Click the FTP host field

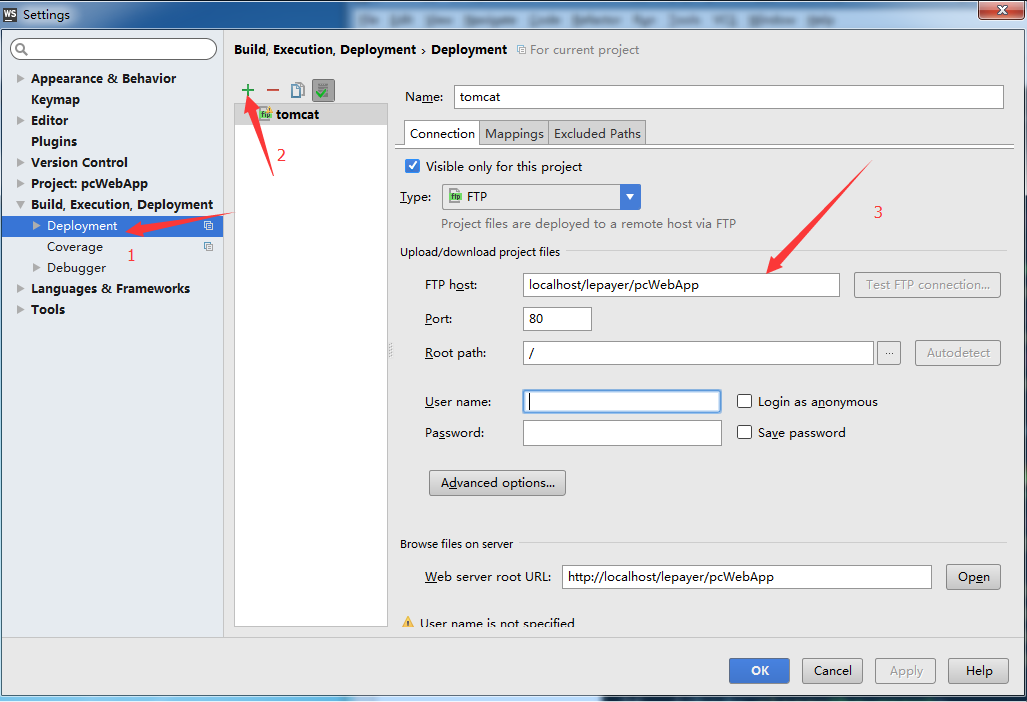(x=681, y=285)
